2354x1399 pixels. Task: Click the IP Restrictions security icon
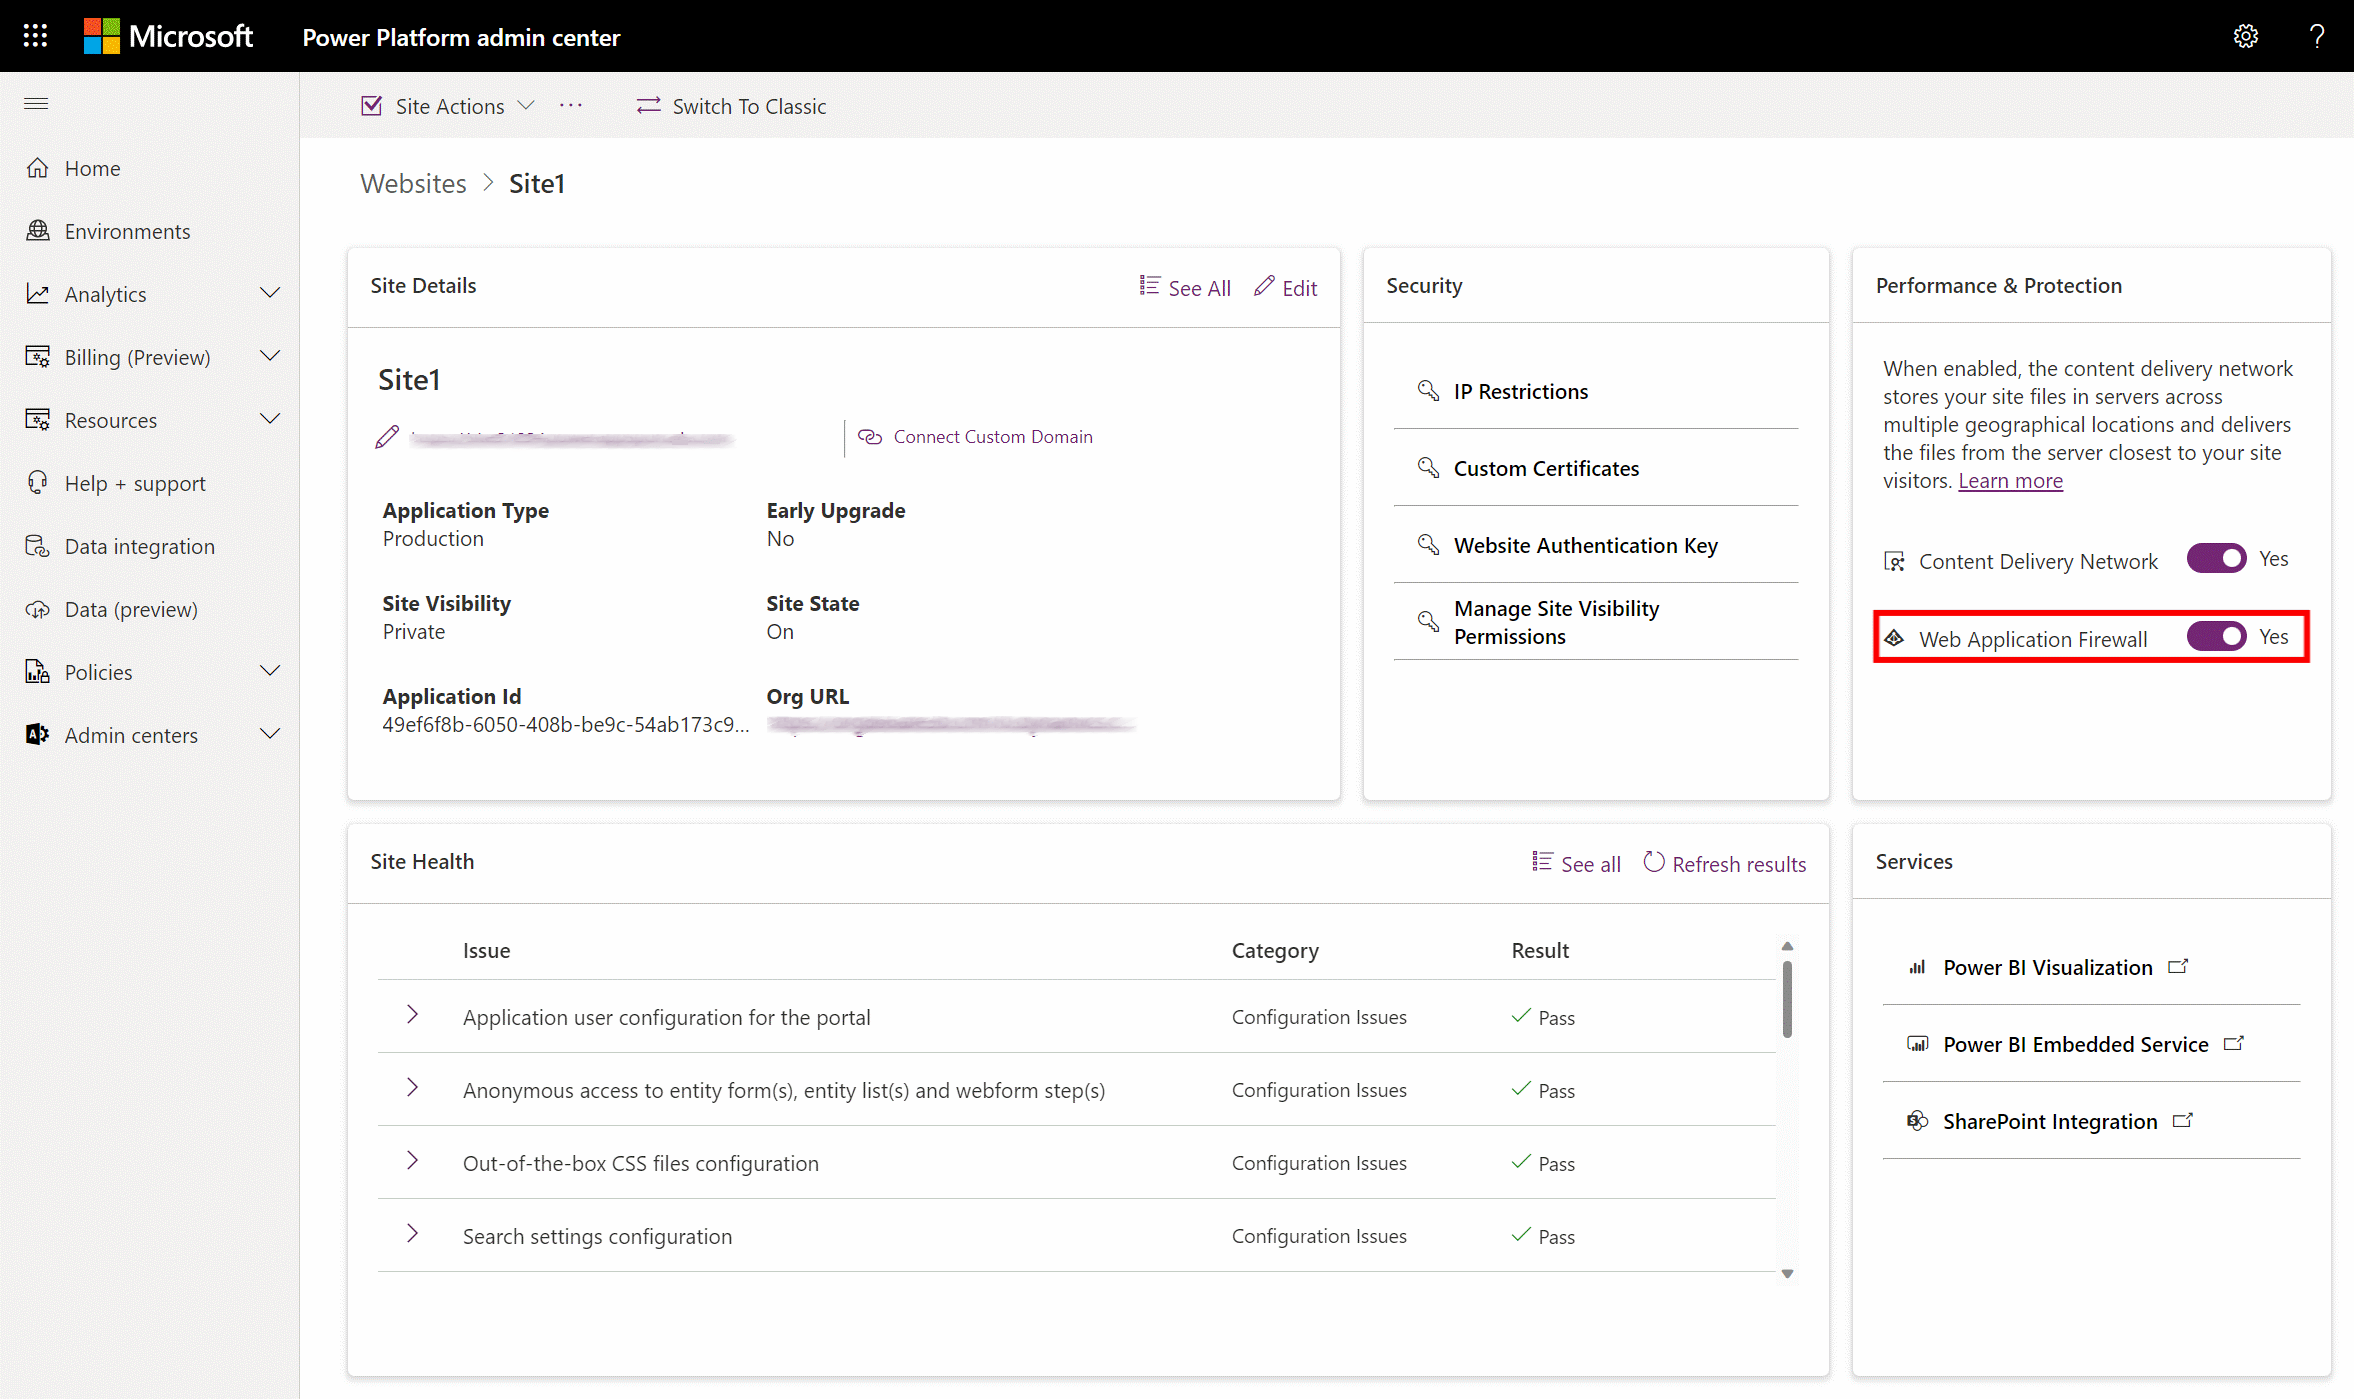1427,390
